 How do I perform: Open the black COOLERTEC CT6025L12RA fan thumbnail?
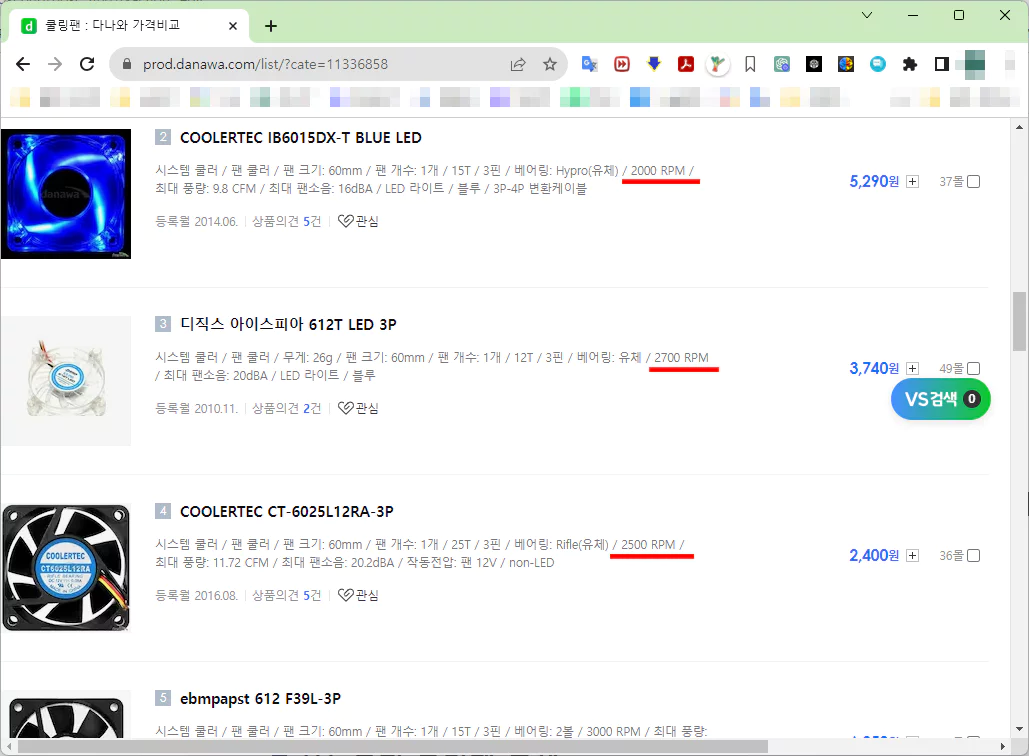pos(66,568)
